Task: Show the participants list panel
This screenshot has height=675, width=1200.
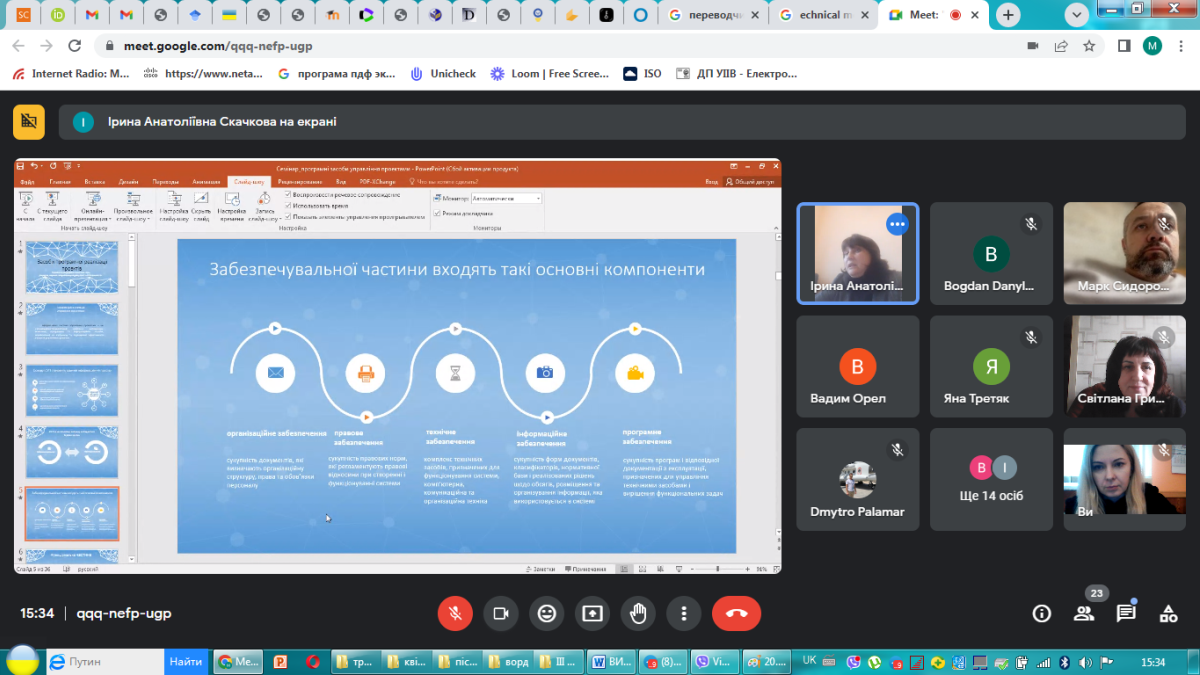Action: 1084,613
